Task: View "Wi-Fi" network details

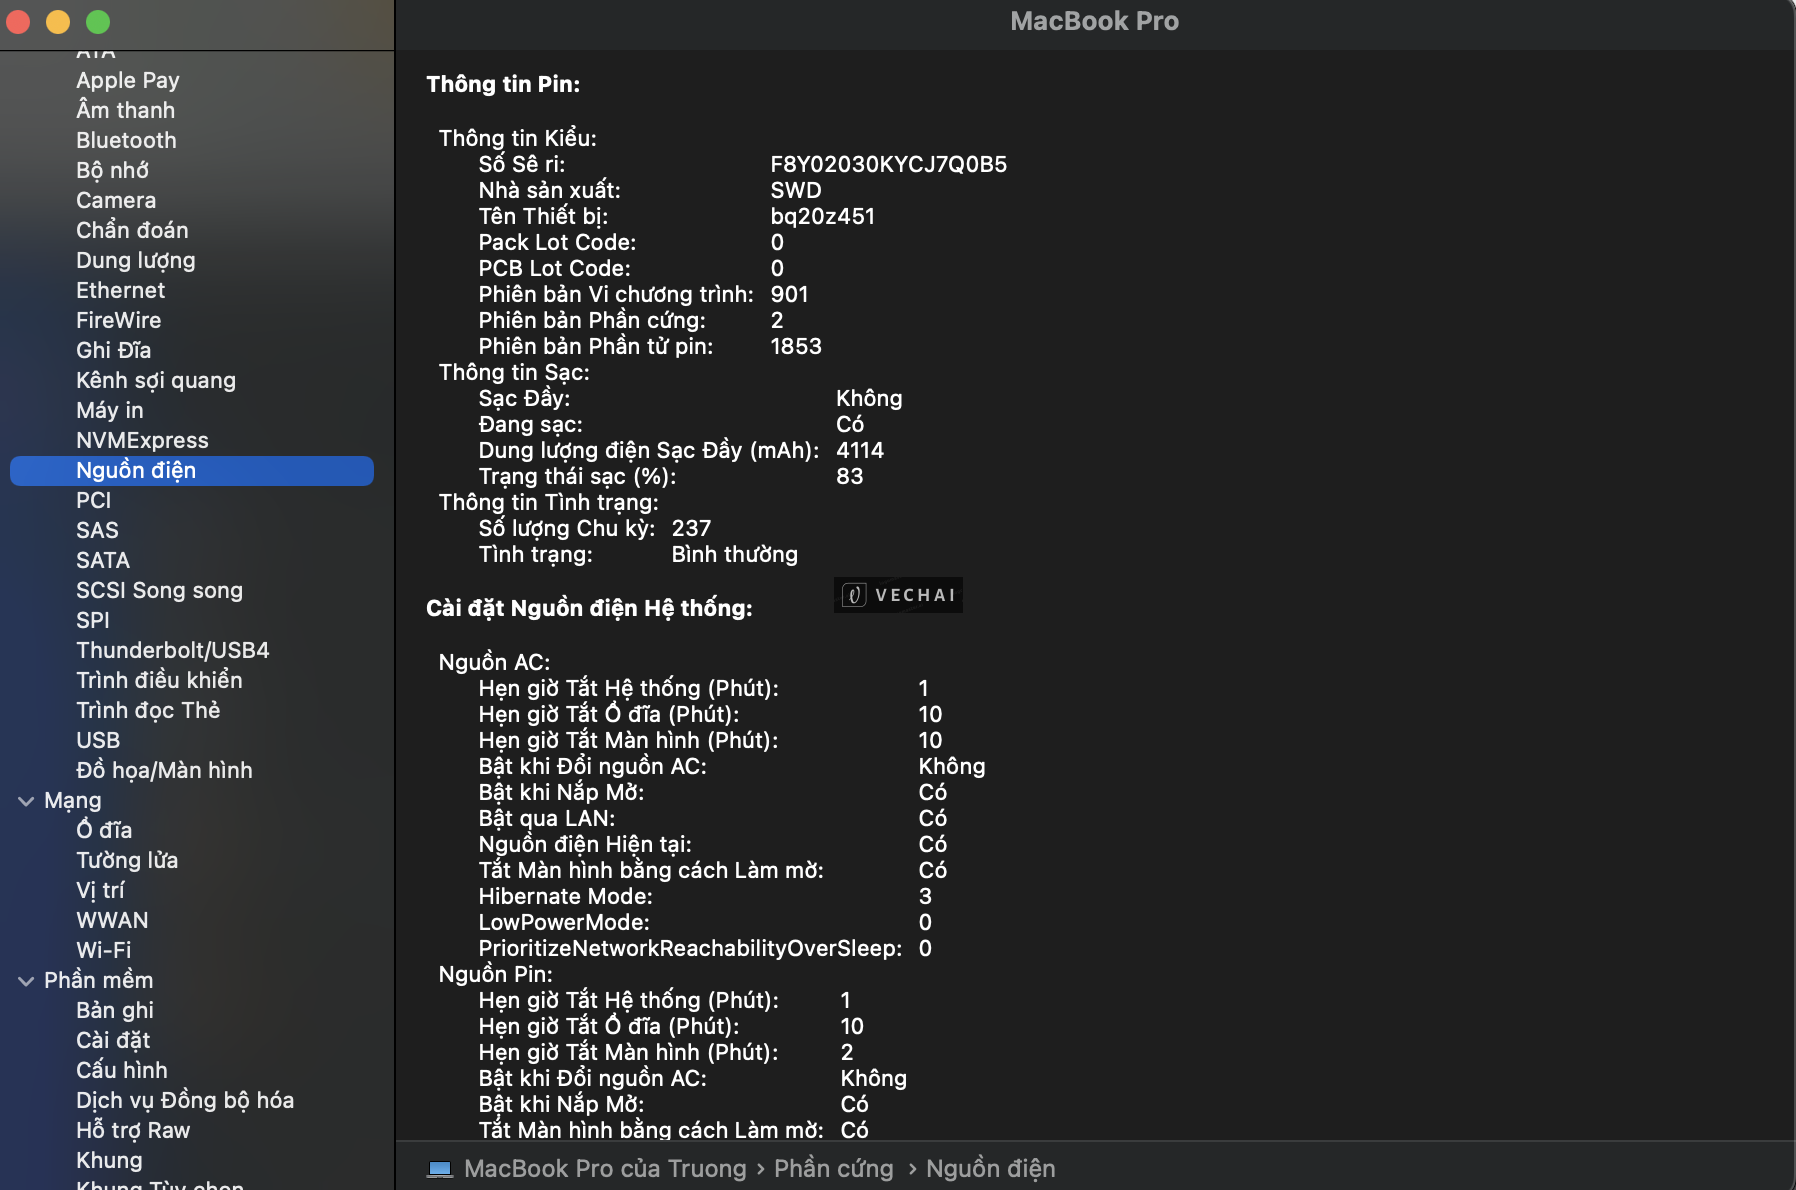Action: (104, 950)
